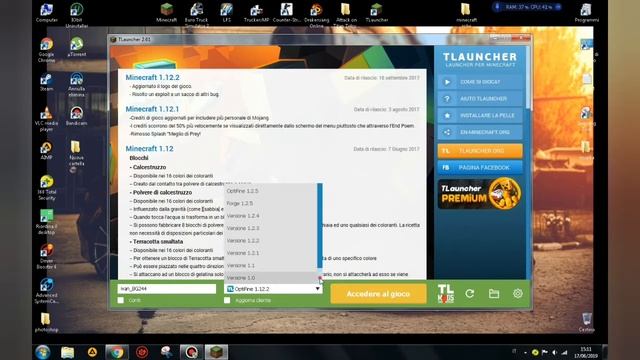Click the Minecraft 1.12.2 heading

(x=152, y=78)
